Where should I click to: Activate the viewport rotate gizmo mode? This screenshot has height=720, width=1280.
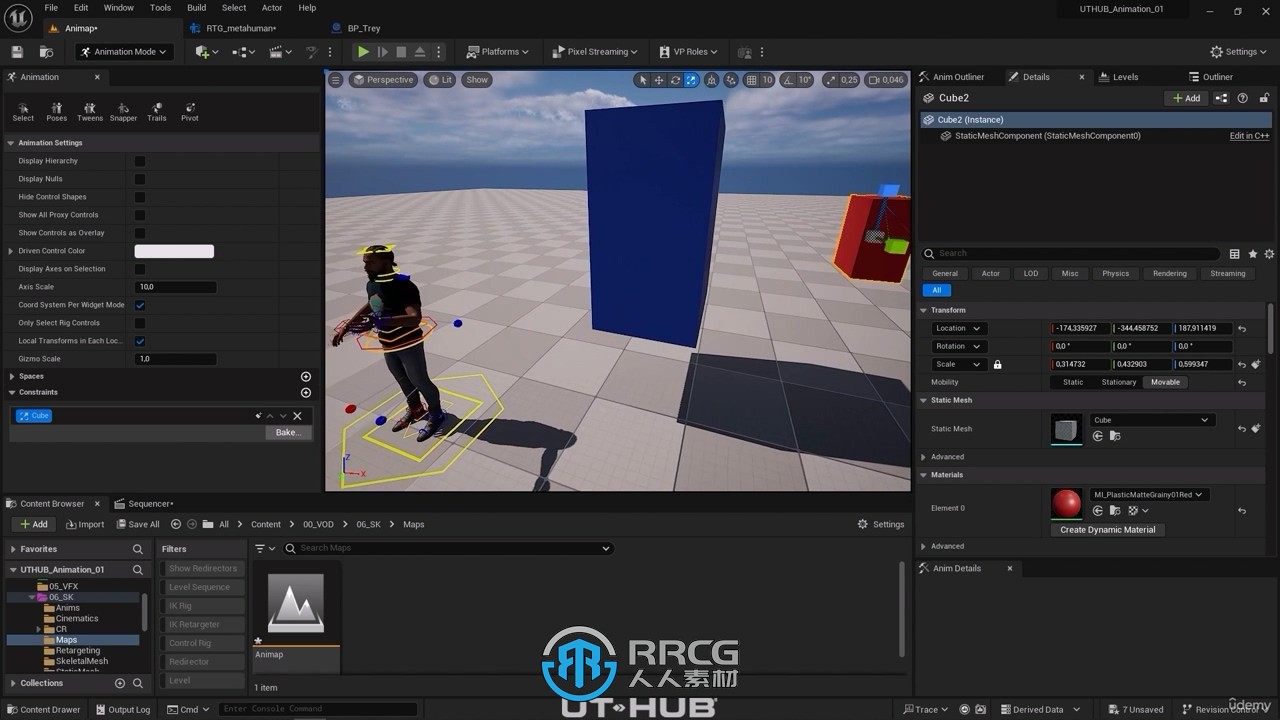coord(675,80)
